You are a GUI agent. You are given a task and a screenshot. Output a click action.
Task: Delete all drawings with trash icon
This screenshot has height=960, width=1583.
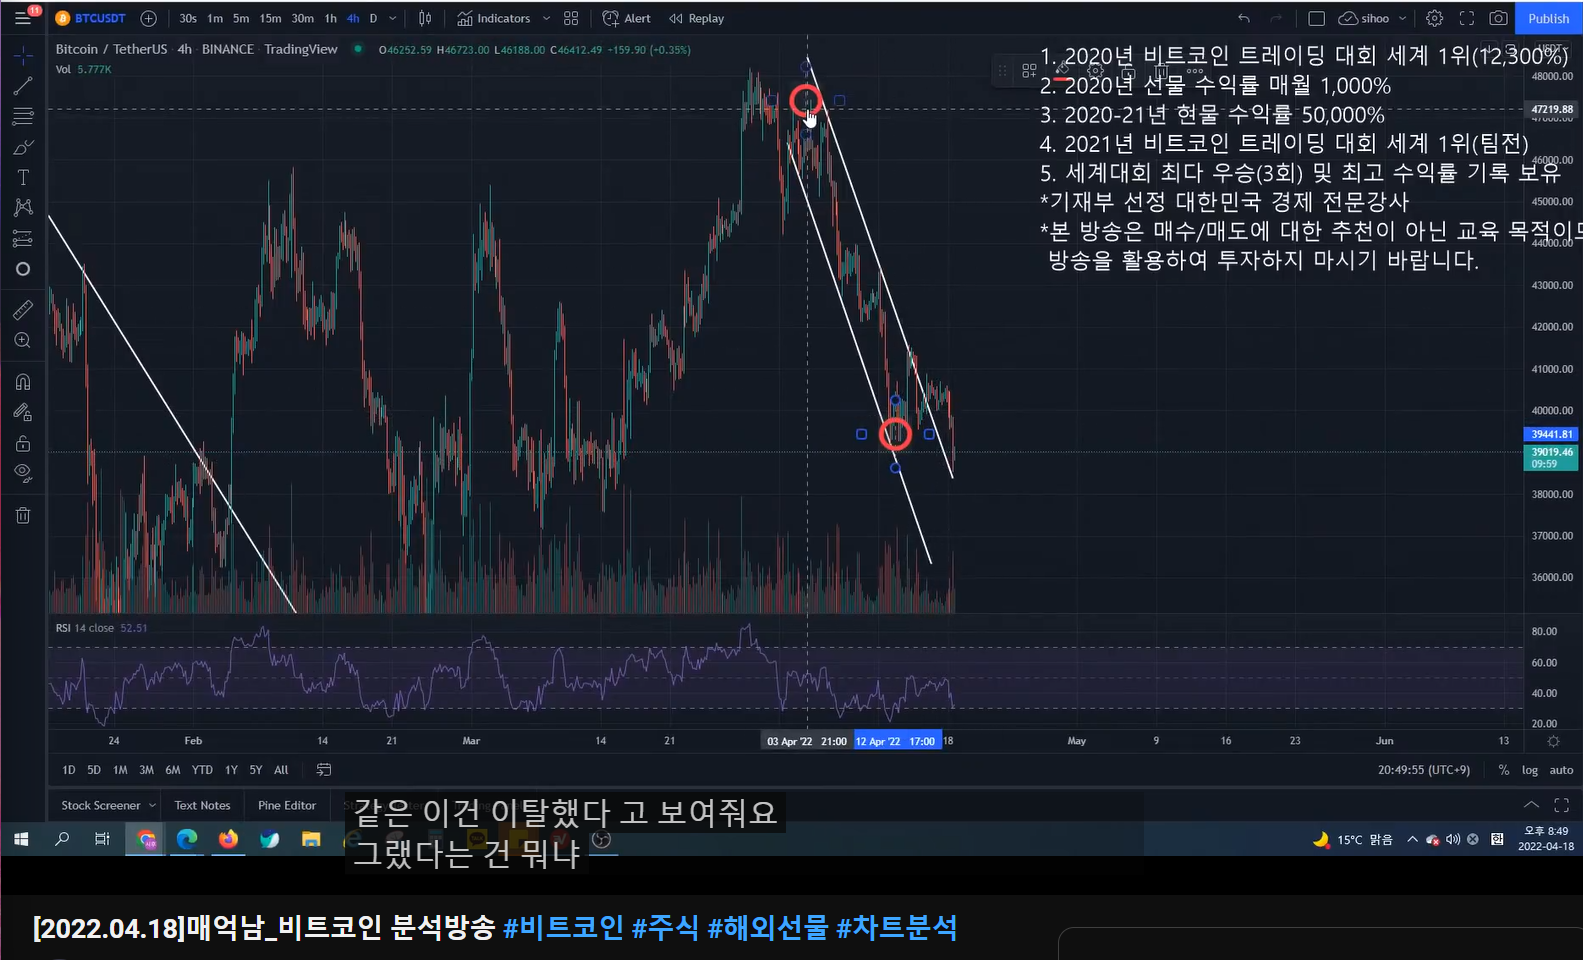tap(22, 515)
